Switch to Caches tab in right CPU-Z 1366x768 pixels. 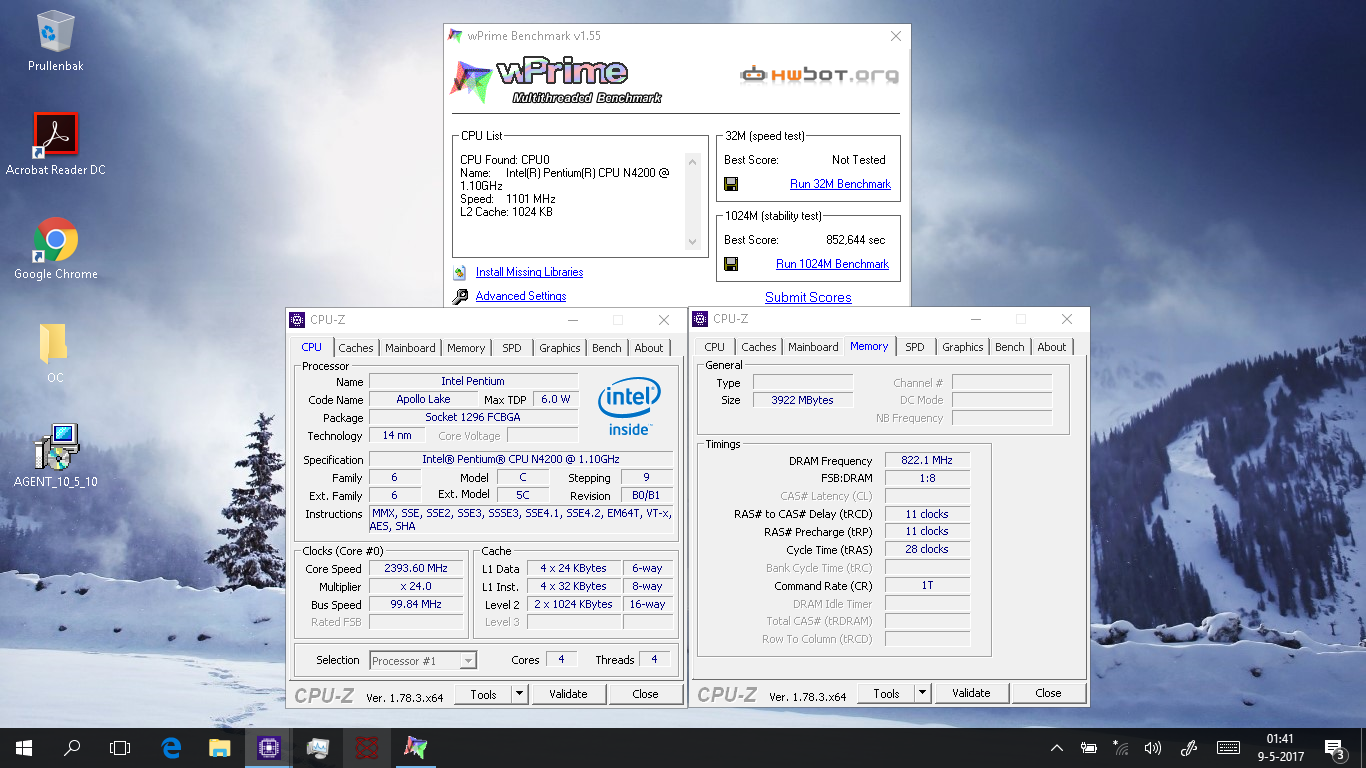[759, 347]
